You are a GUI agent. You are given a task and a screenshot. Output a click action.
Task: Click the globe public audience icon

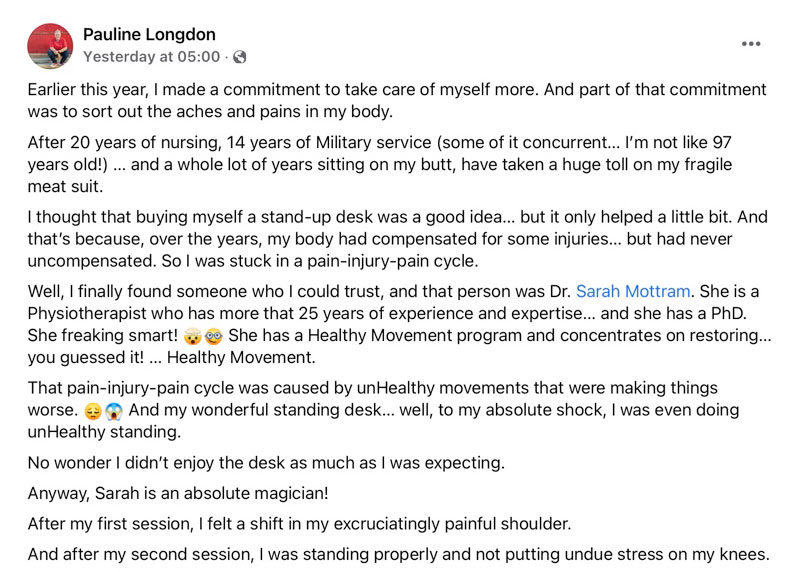pyautogui.click(x=239, y=57)
